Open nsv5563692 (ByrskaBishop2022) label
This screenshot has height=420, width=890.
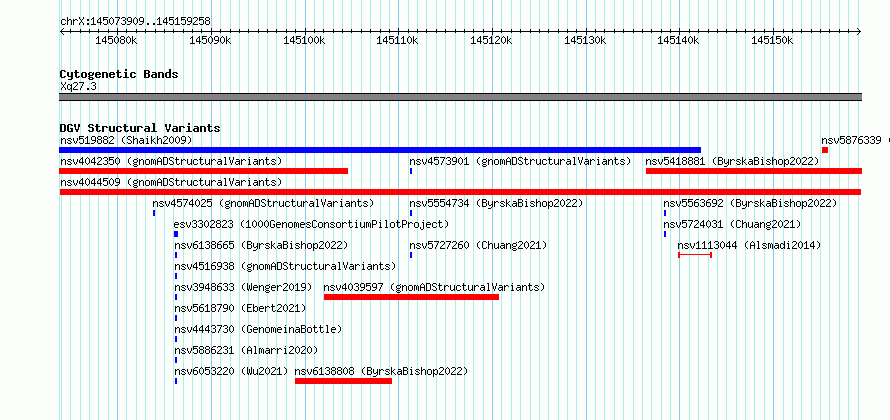tap(750, 203)
